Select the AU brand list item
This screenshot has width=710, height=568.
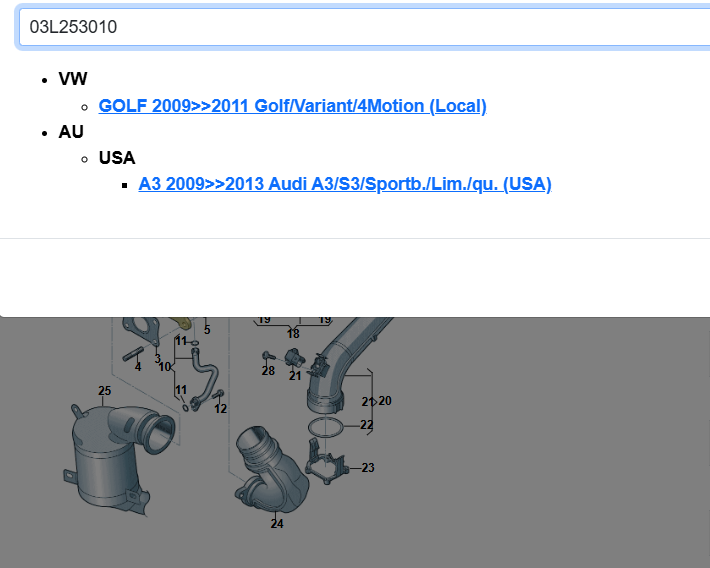click(x=71, y=132)
